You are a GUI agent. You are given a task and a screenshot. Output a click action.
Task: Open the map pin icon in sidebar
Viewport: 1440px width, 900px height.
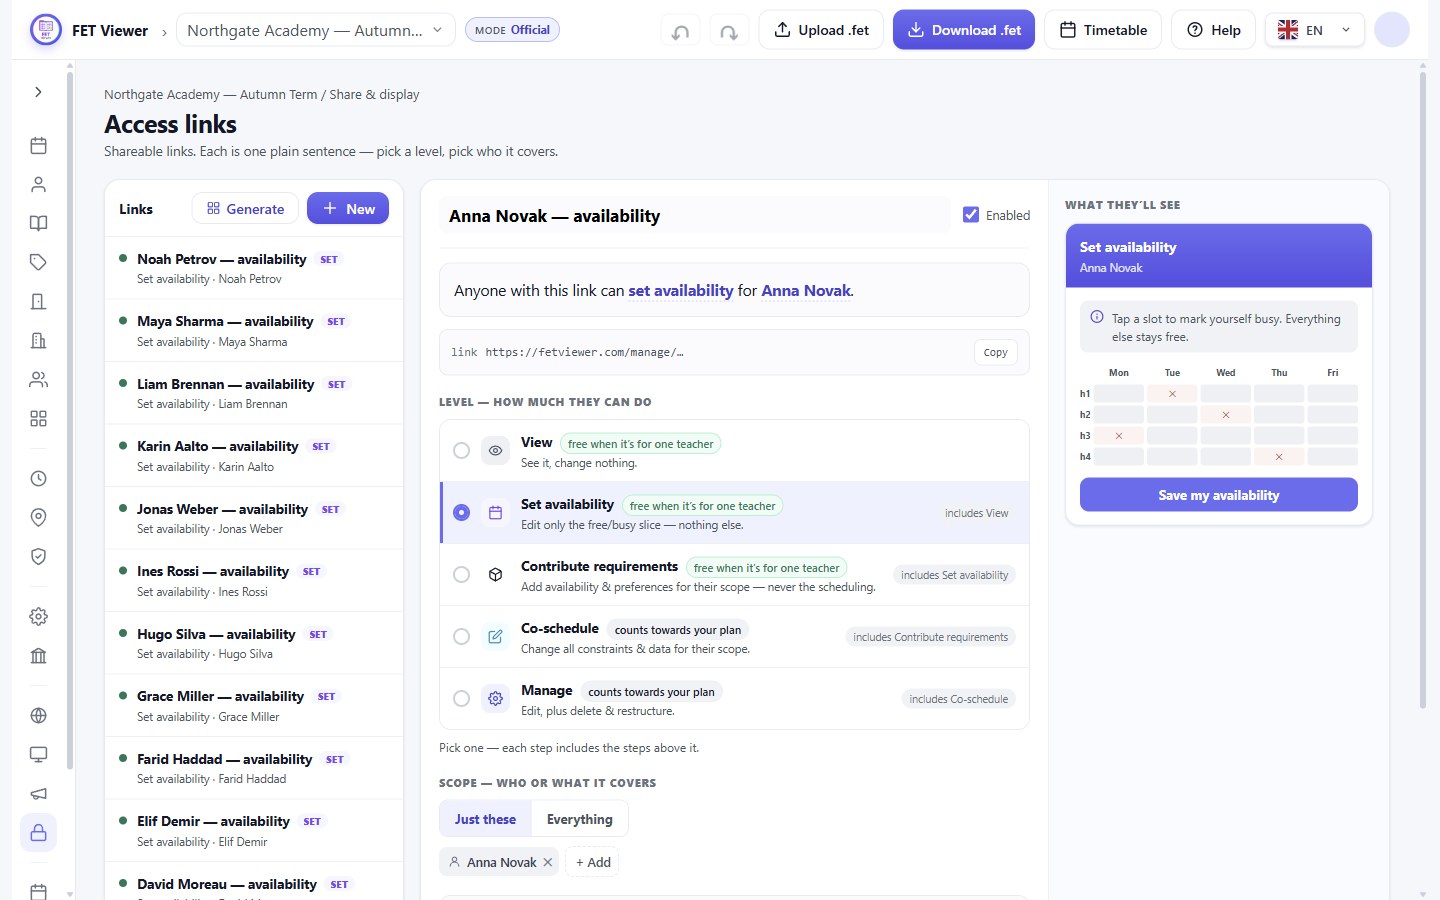click(x=39, y=518)
